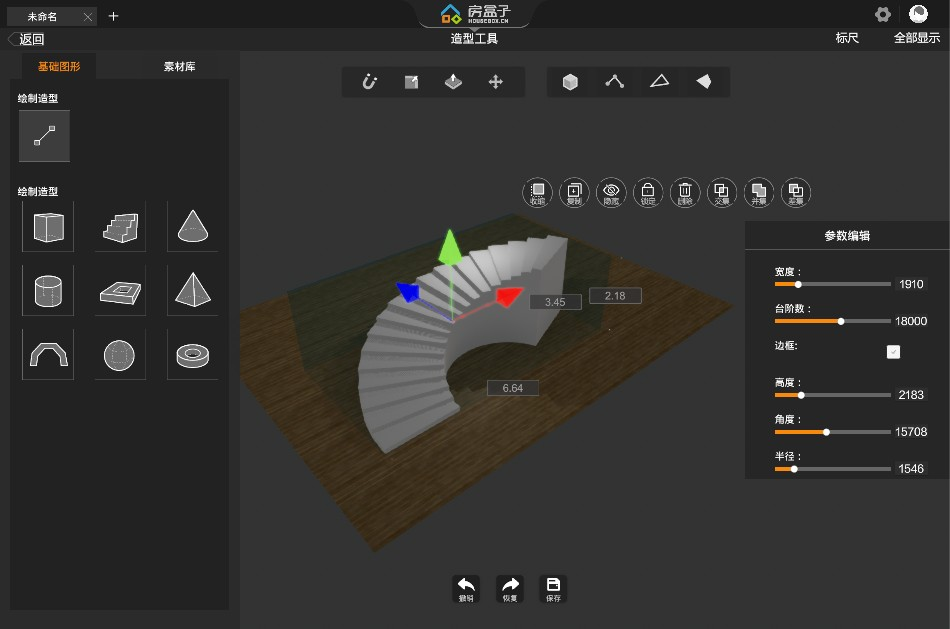Screen dimensions: 950x629
Task: Switch to edge triangle edit mode
Action: click(x=659, y=81)
